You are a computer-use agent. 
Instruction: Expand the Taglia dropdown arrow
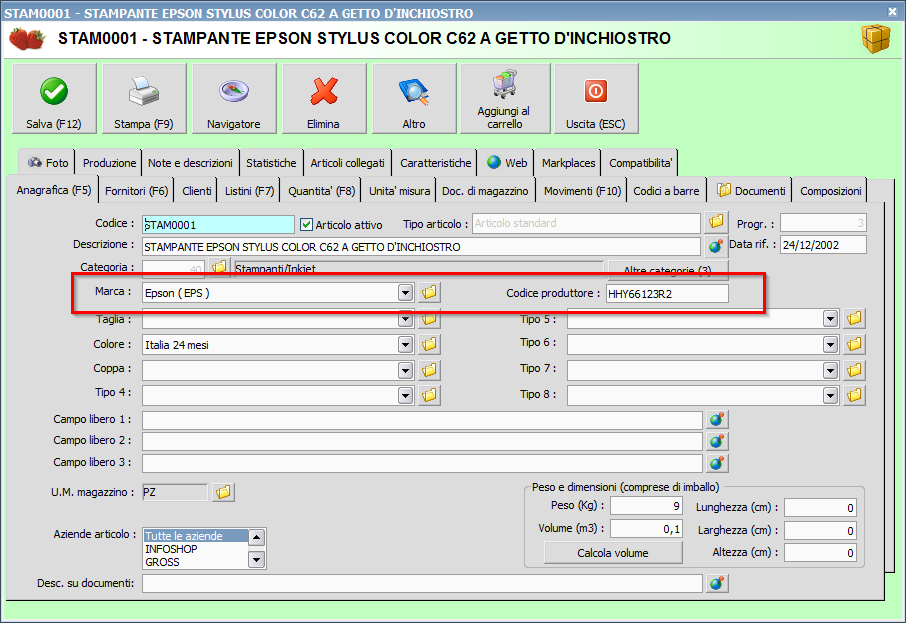[406, 319]
